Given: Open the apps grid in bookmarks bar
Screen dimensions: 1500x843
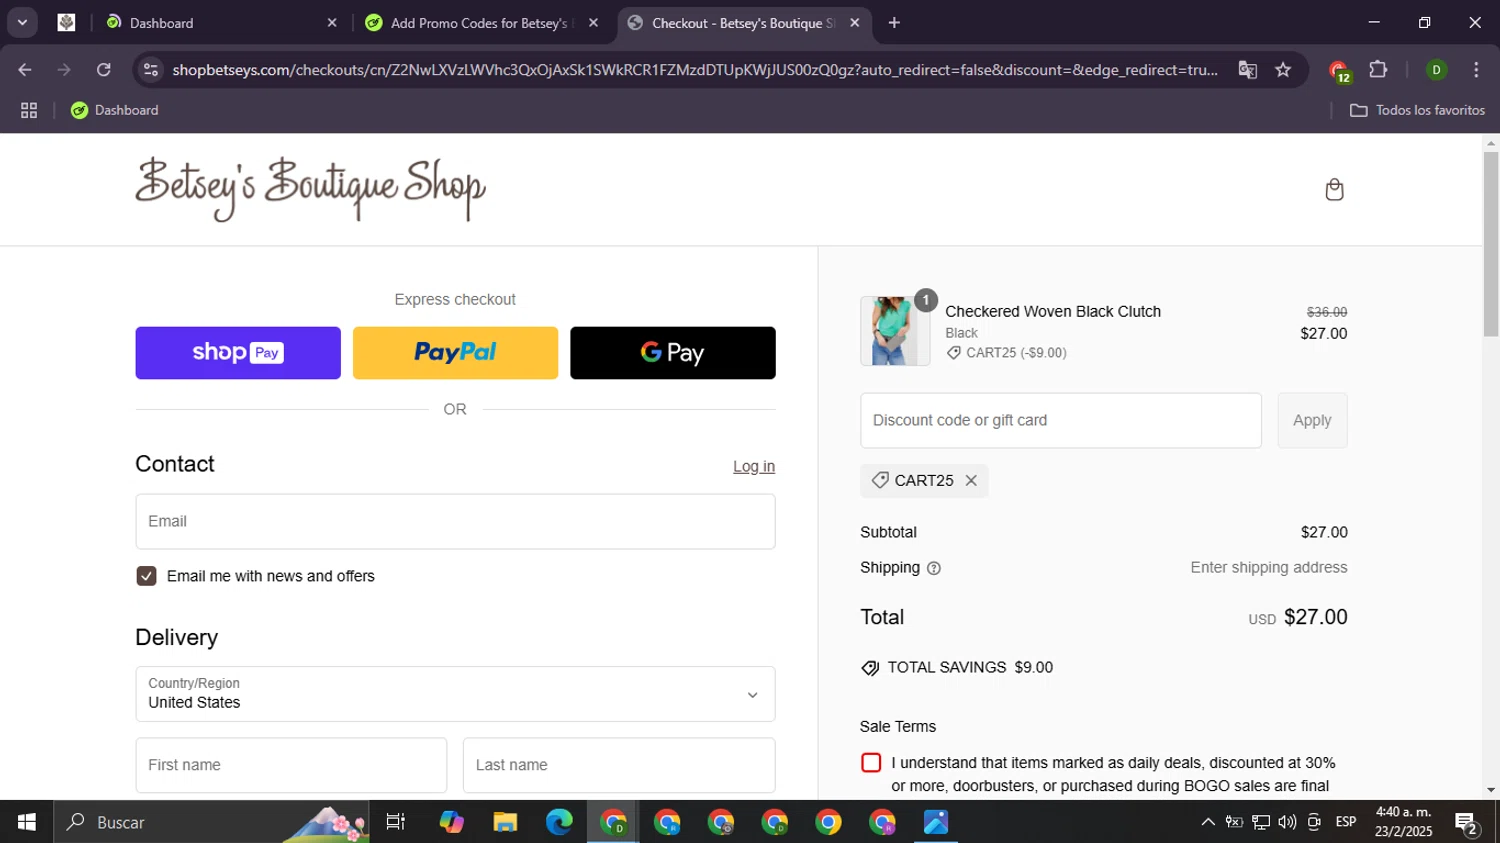Looking at the screenshot, I should pyautogui.click(x=29, y=111).
